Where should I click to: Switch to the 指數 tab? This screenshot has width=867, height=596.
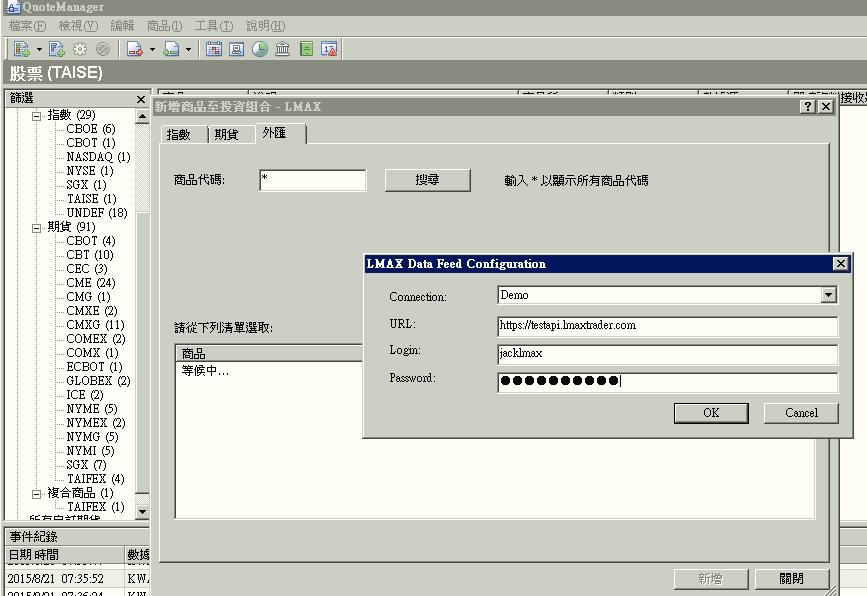(x=184, y=134)
